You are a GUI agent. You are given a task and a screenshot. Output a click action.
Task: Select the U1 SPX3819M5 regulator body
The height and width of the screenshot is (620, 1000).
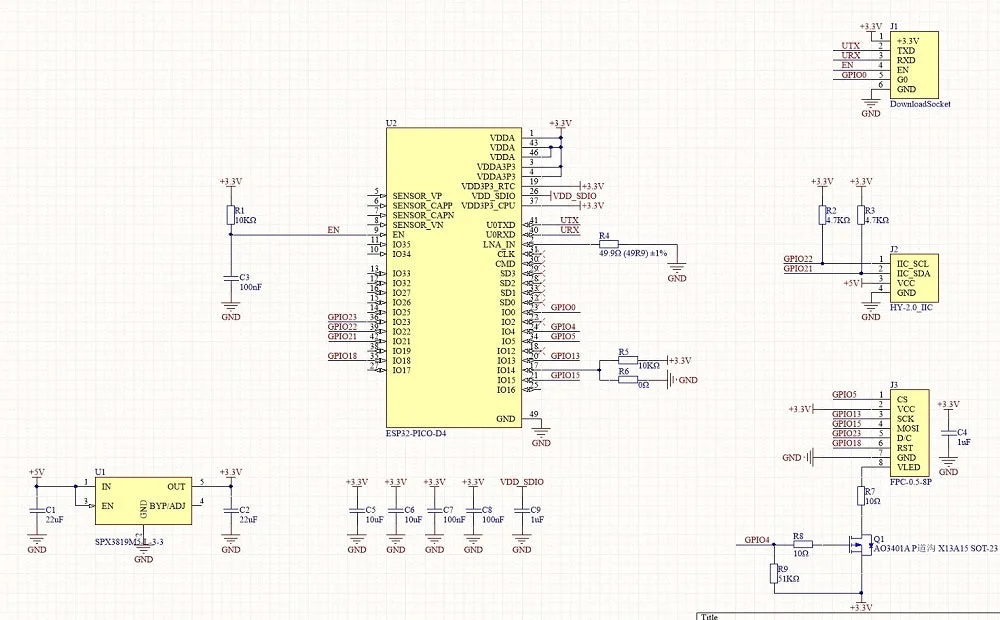[x=143, y=501]
